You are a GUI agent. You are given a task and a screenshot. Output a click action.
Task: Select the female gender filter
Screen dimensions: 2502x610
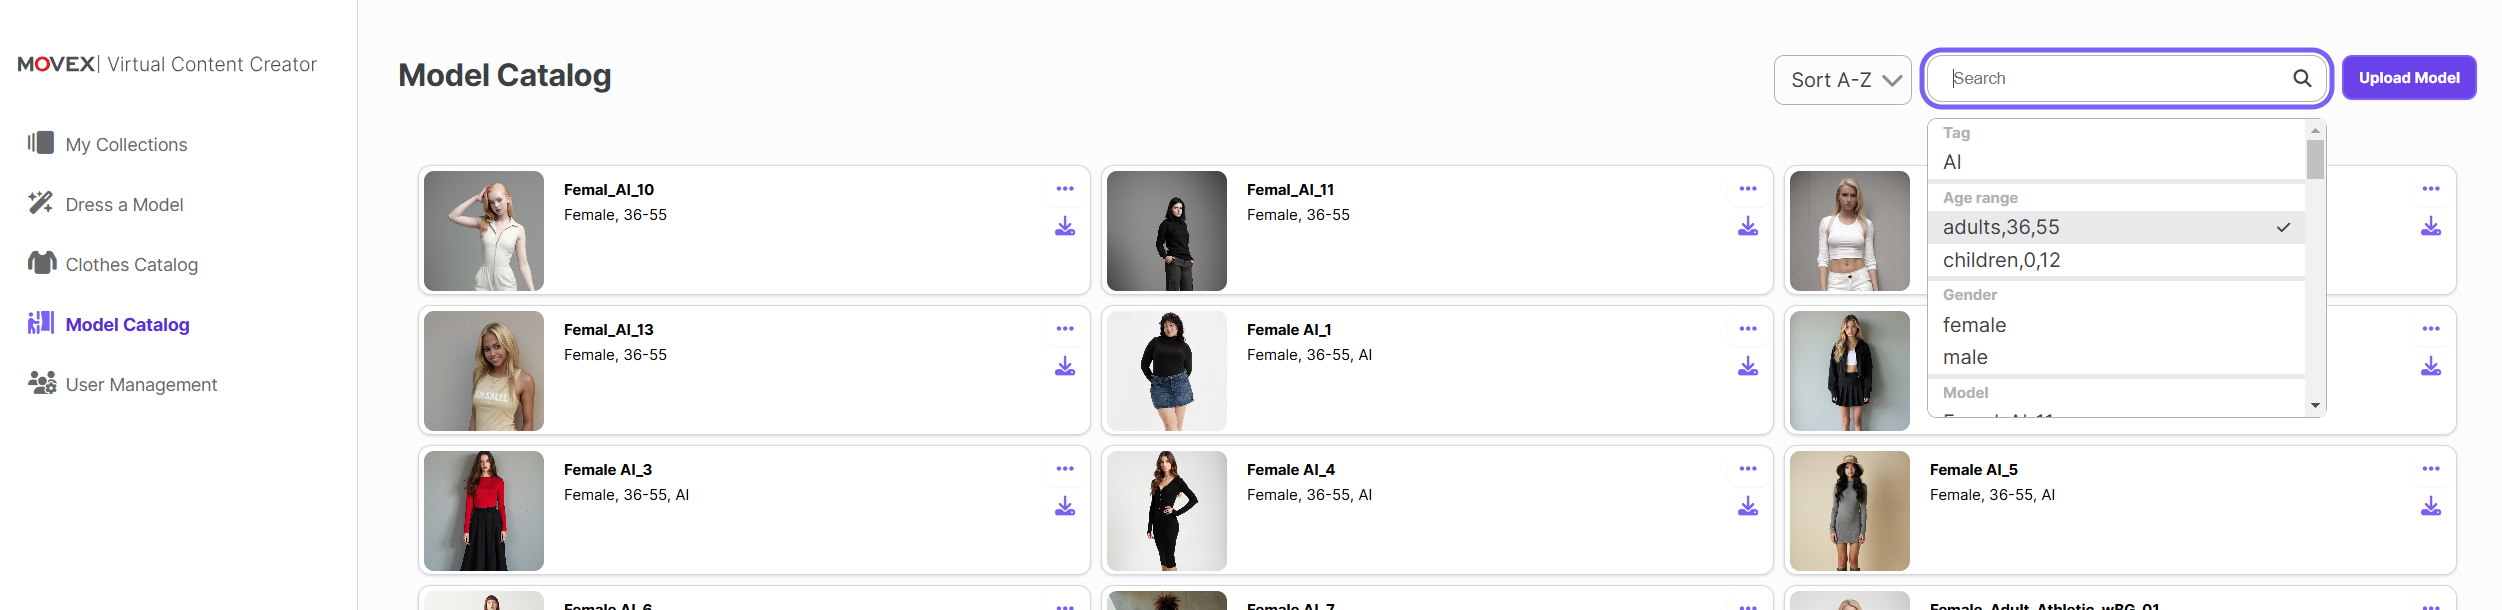point(2116,325)
